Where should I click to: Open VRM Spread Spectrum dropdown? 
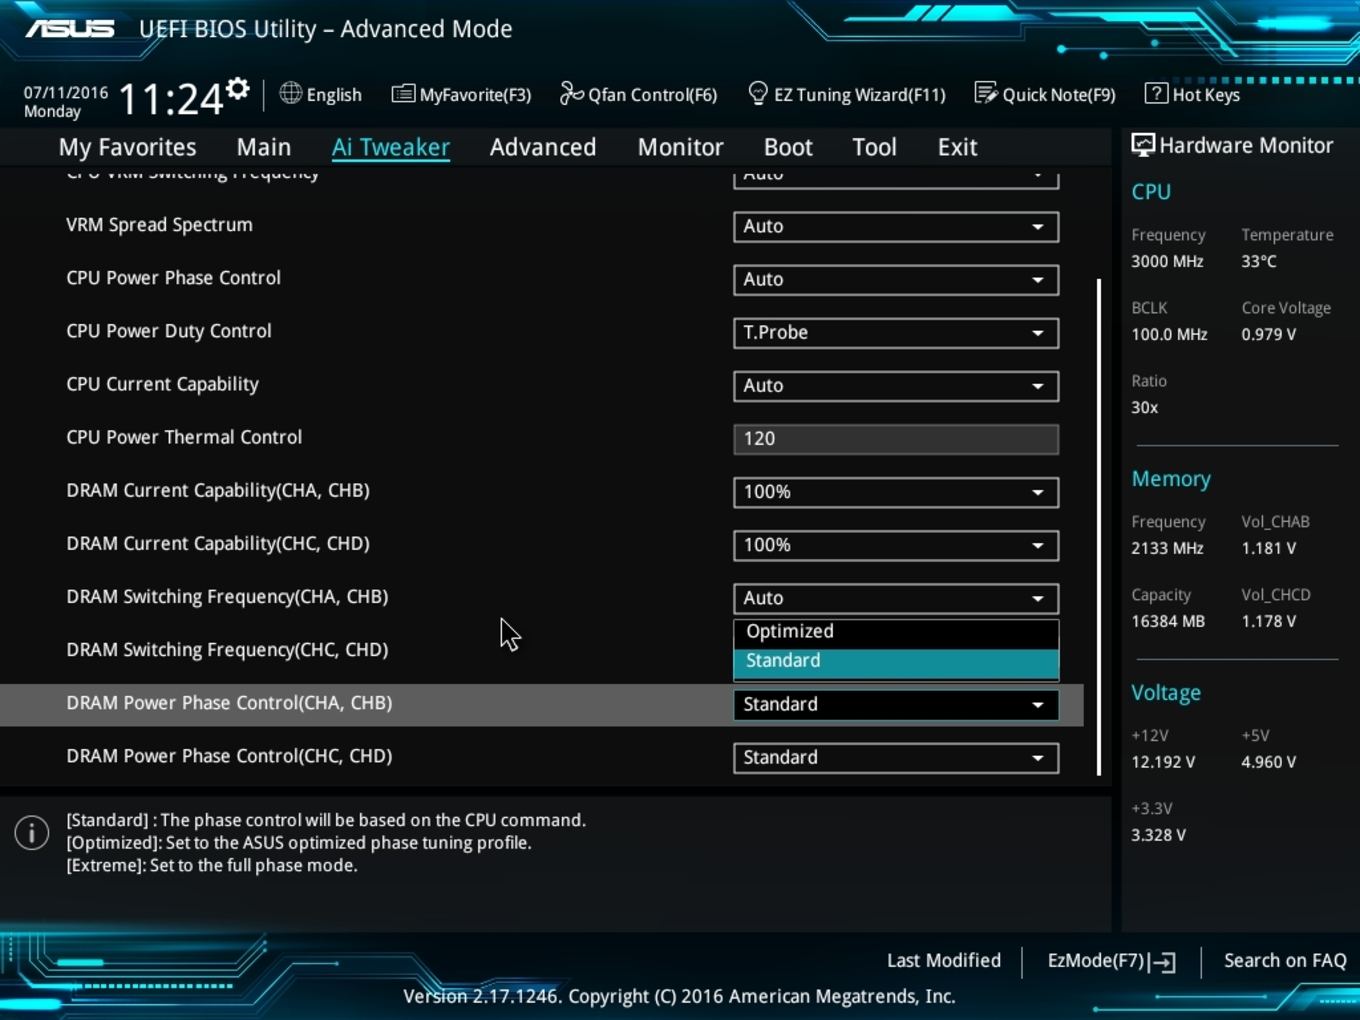pyautogui.click(x=896, y=226)
